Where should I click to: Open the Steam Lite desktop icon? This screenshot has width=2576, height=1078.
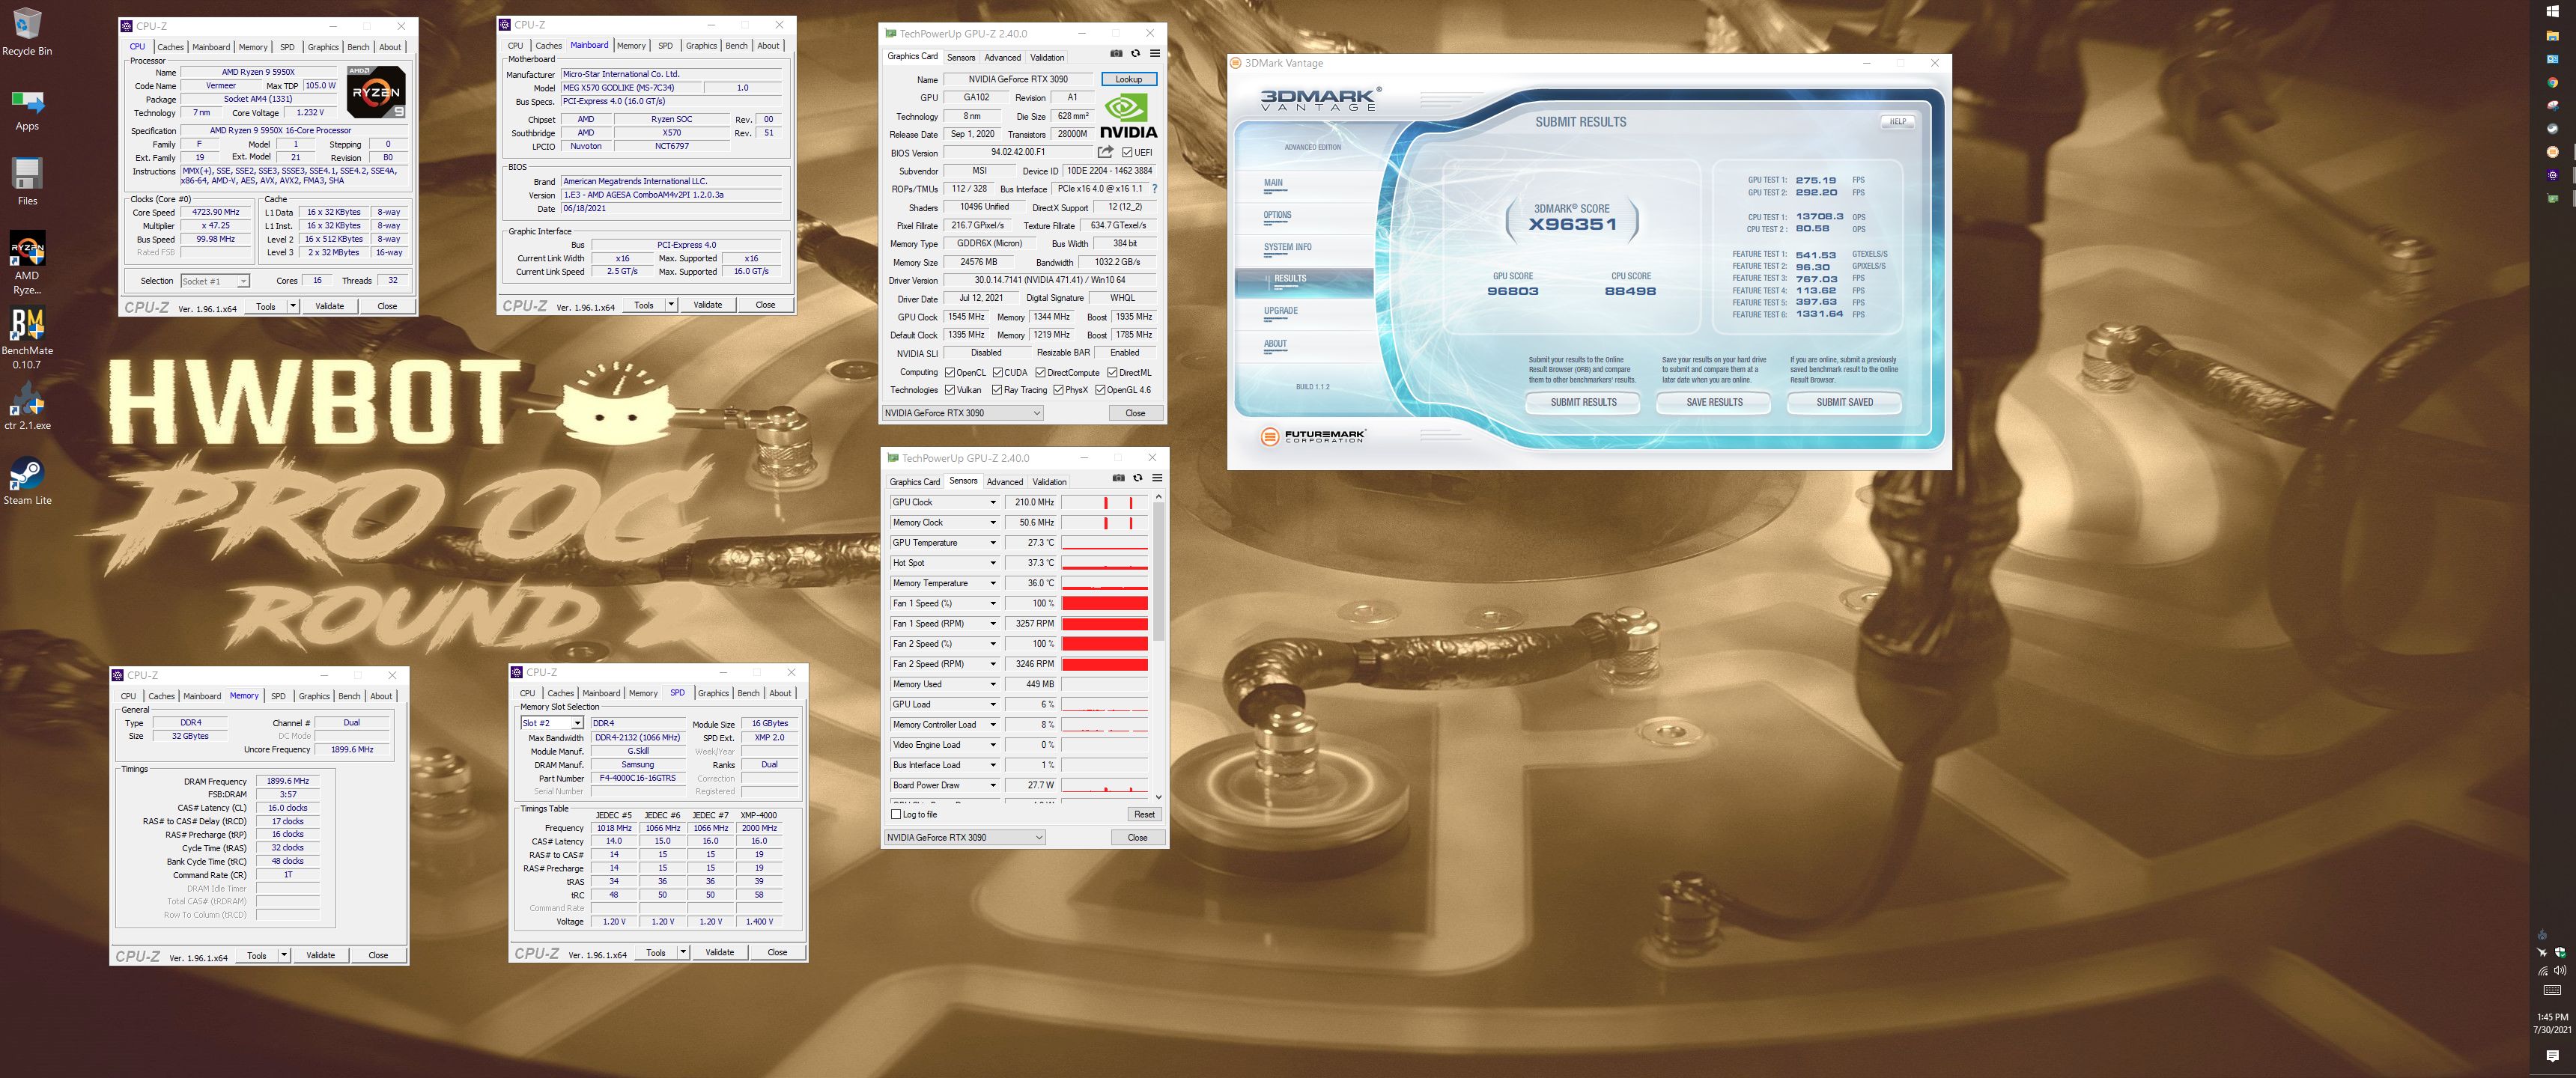pos(27,481)
